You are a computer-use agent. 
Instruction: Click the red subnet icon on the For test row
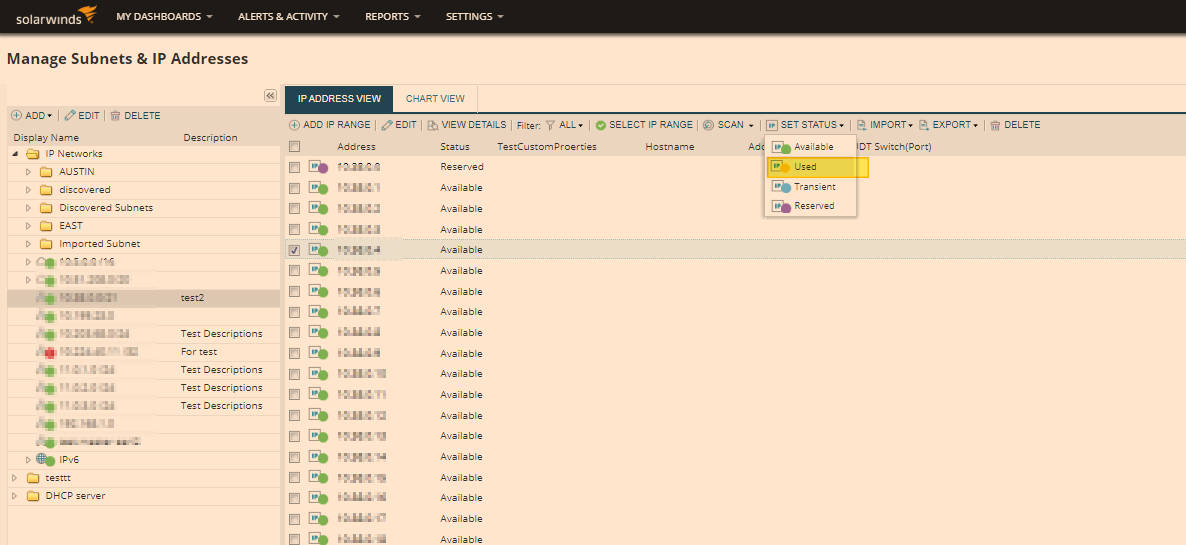(48, 352)
